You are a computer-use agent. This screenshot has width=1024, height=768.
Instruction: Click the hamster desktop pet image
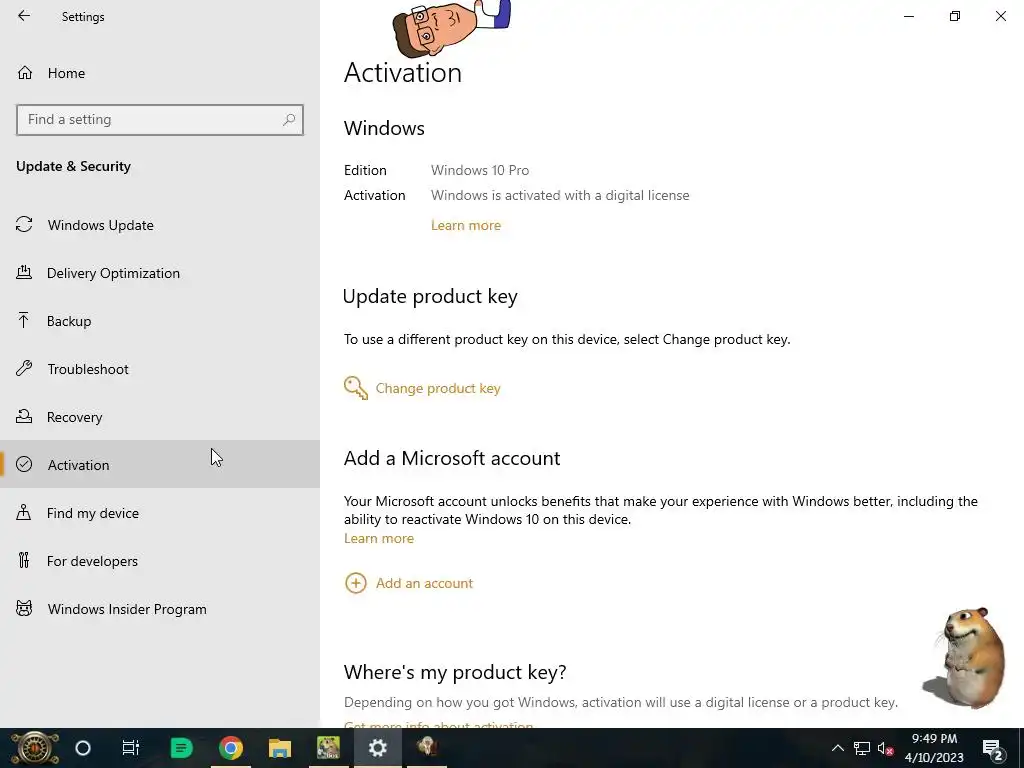click(x=965, y=657)
